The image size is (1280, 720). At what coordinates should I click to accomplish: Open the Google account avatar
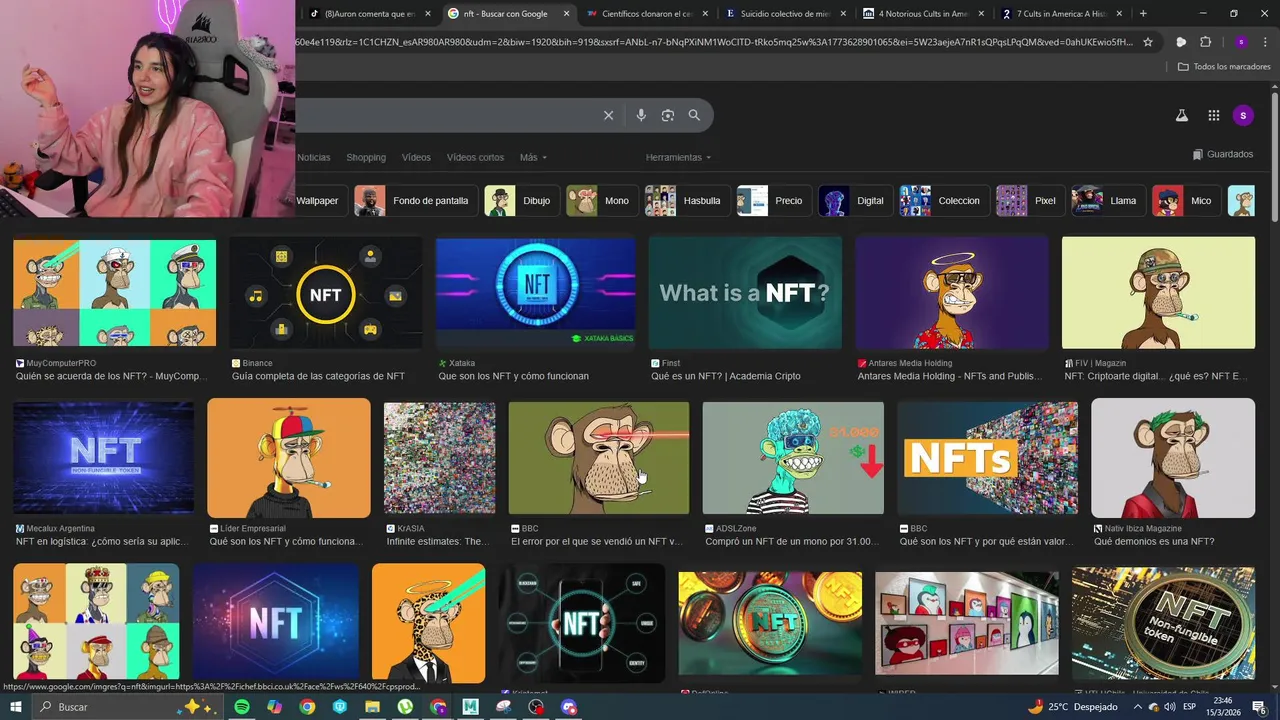pyautogui.click(x=1243, y=115)
